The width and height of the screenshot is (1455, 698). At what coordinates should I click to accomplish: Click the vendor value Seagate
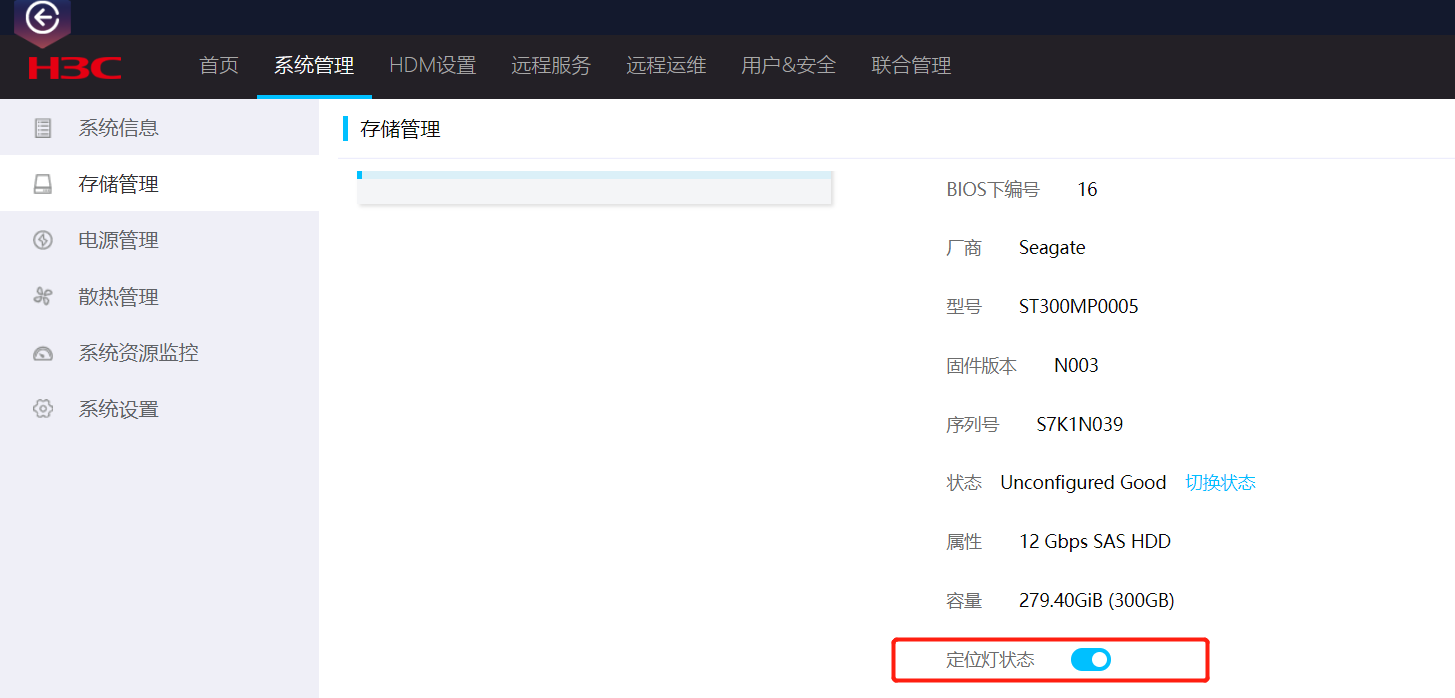tap(1052, 248)
